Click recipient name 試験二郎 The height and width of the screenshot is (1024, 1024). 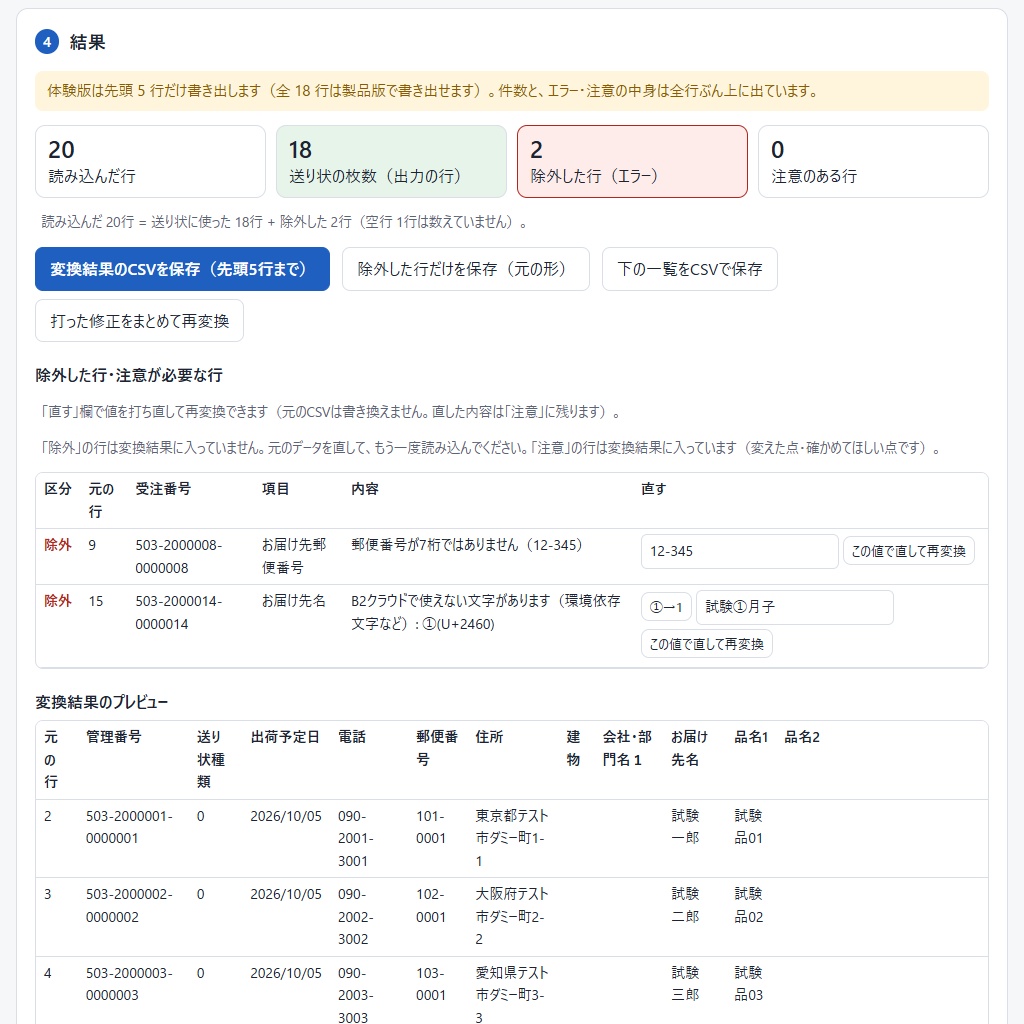685,905
